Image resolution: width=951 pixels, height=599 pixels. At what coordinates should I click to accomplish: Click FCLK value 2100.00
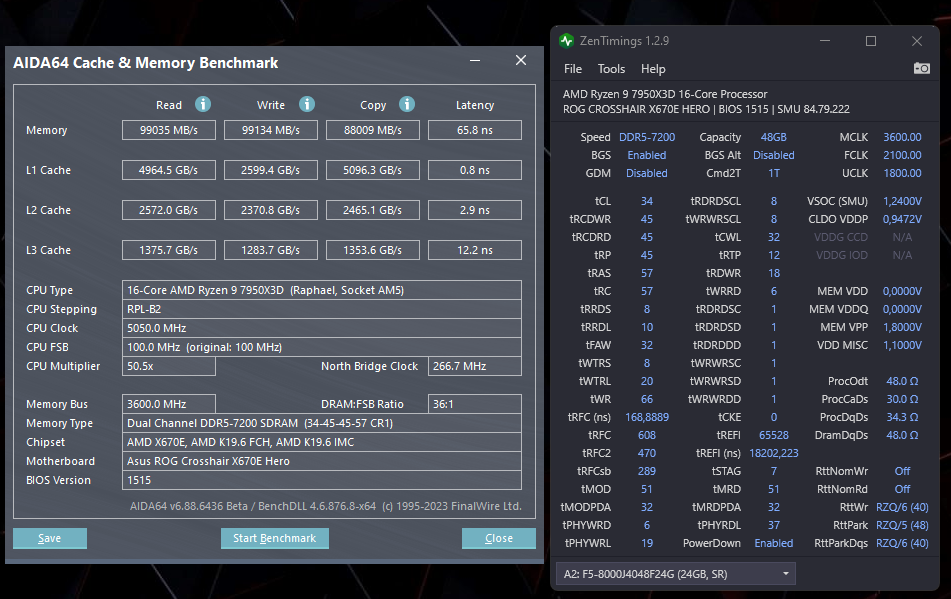point(902,155)
